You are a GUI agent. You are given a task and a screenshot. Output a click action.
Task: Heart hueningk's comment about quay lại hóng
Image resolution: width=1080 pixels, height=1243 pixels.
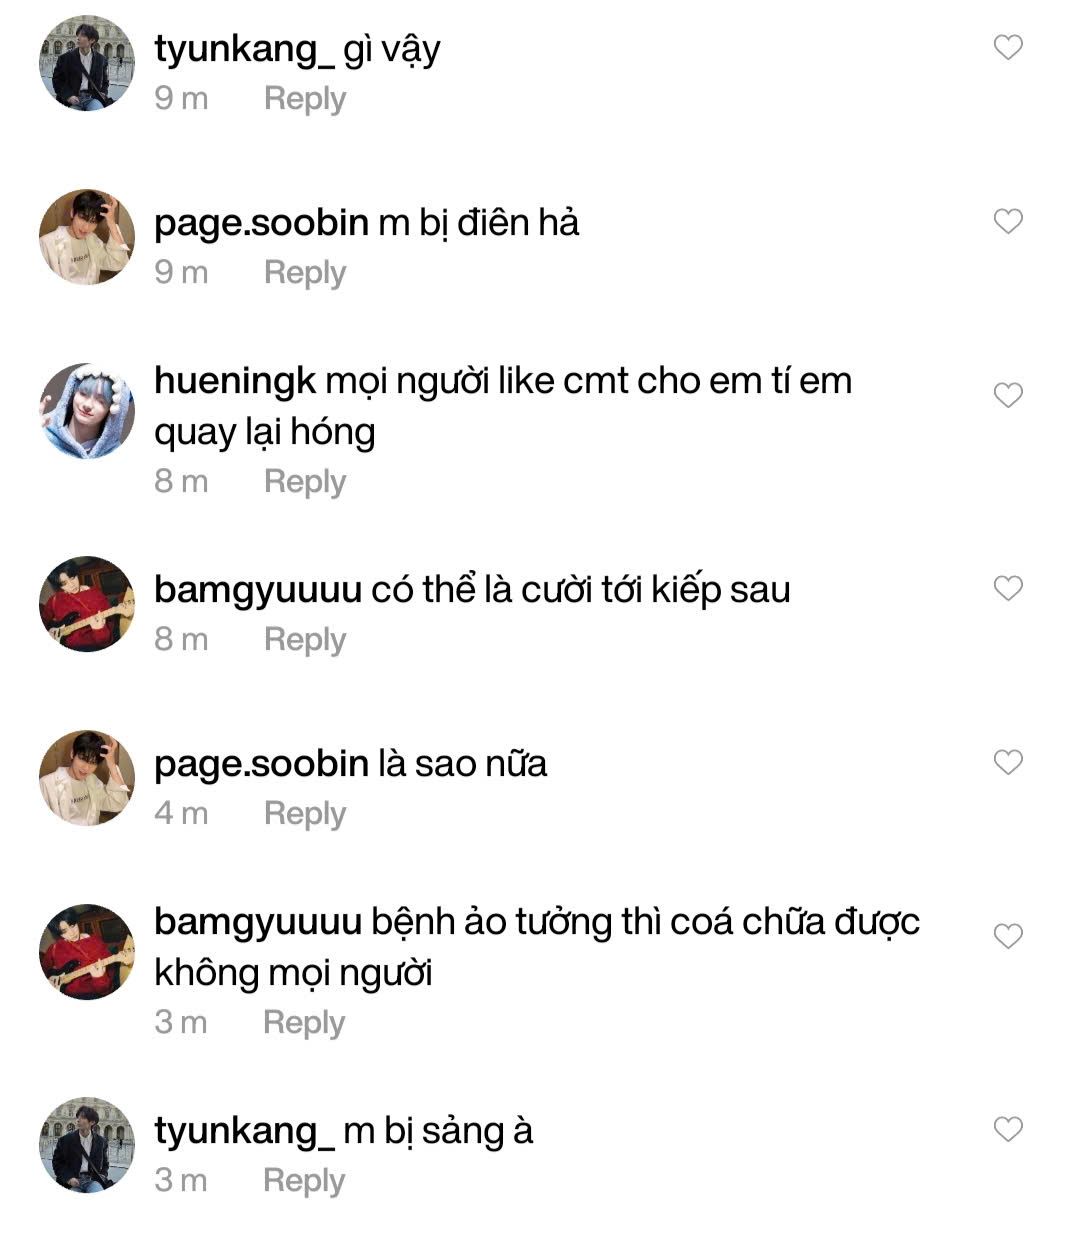click(1008, 395)
